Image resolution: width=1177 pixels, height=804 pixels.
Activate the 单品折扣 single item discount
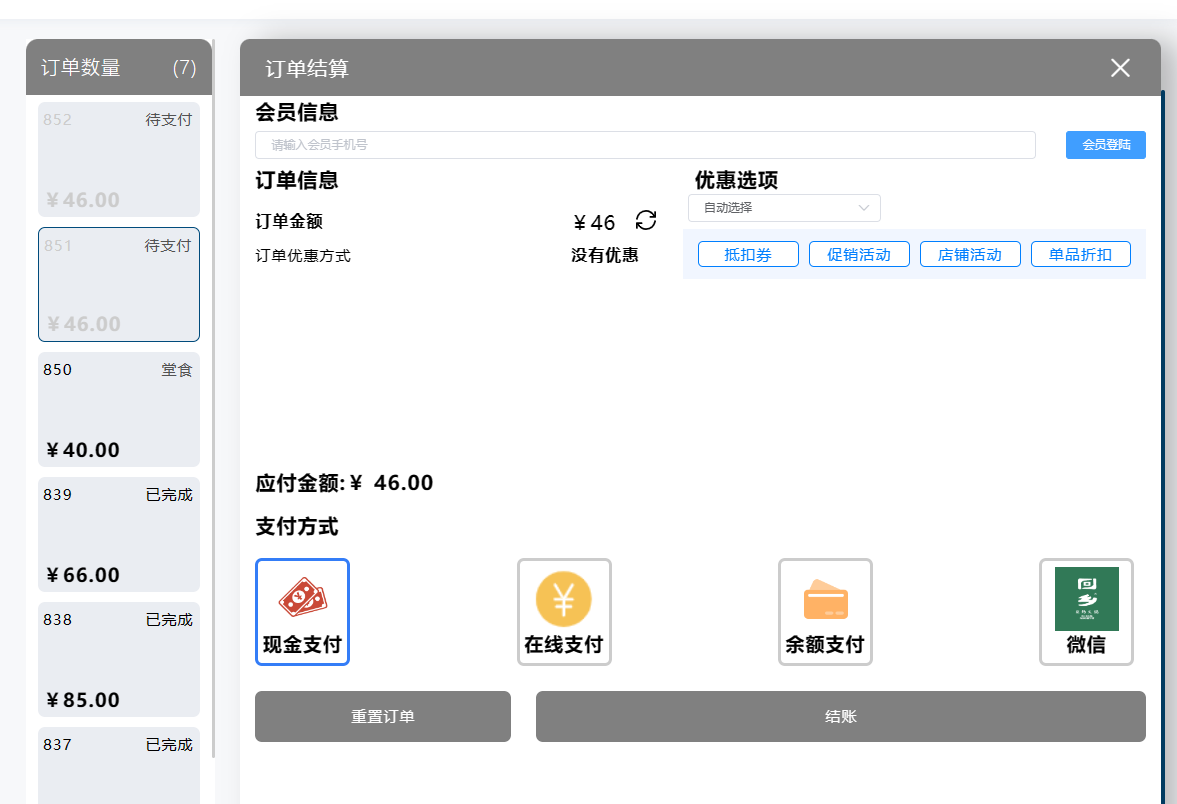(1080, 253)
